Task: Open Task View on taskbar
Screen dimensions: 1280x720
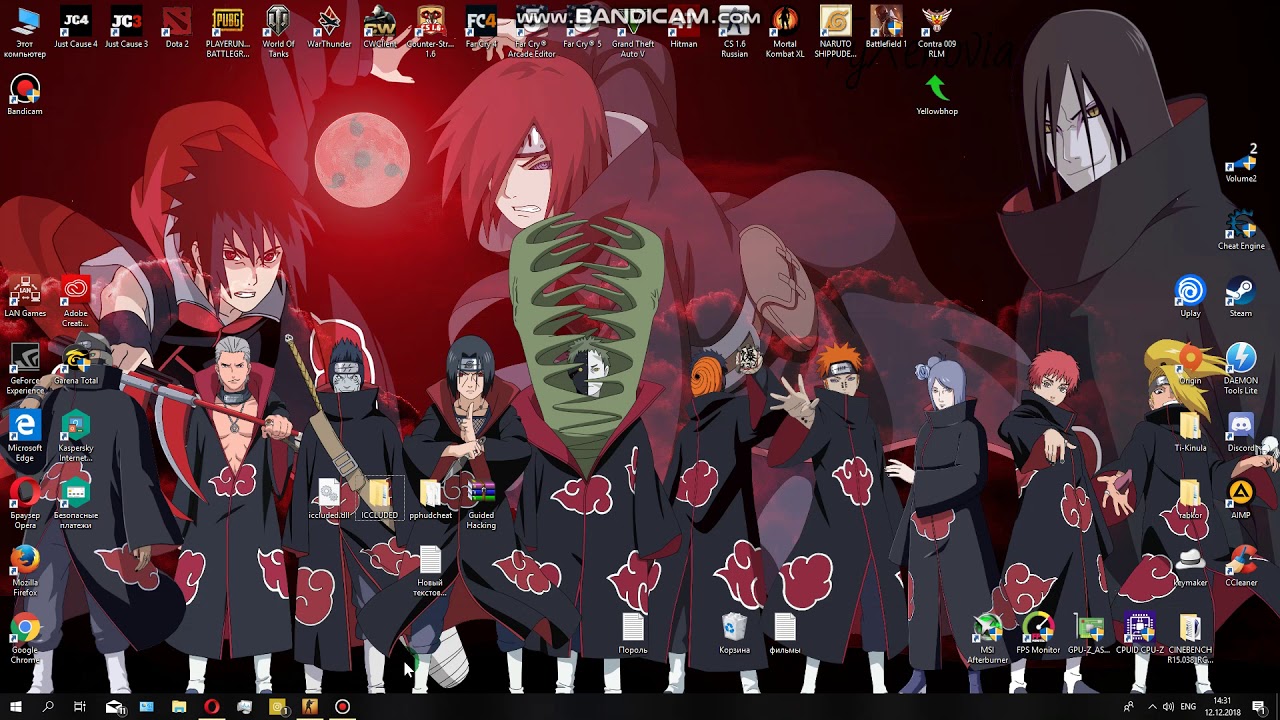Action: (80, 707)
